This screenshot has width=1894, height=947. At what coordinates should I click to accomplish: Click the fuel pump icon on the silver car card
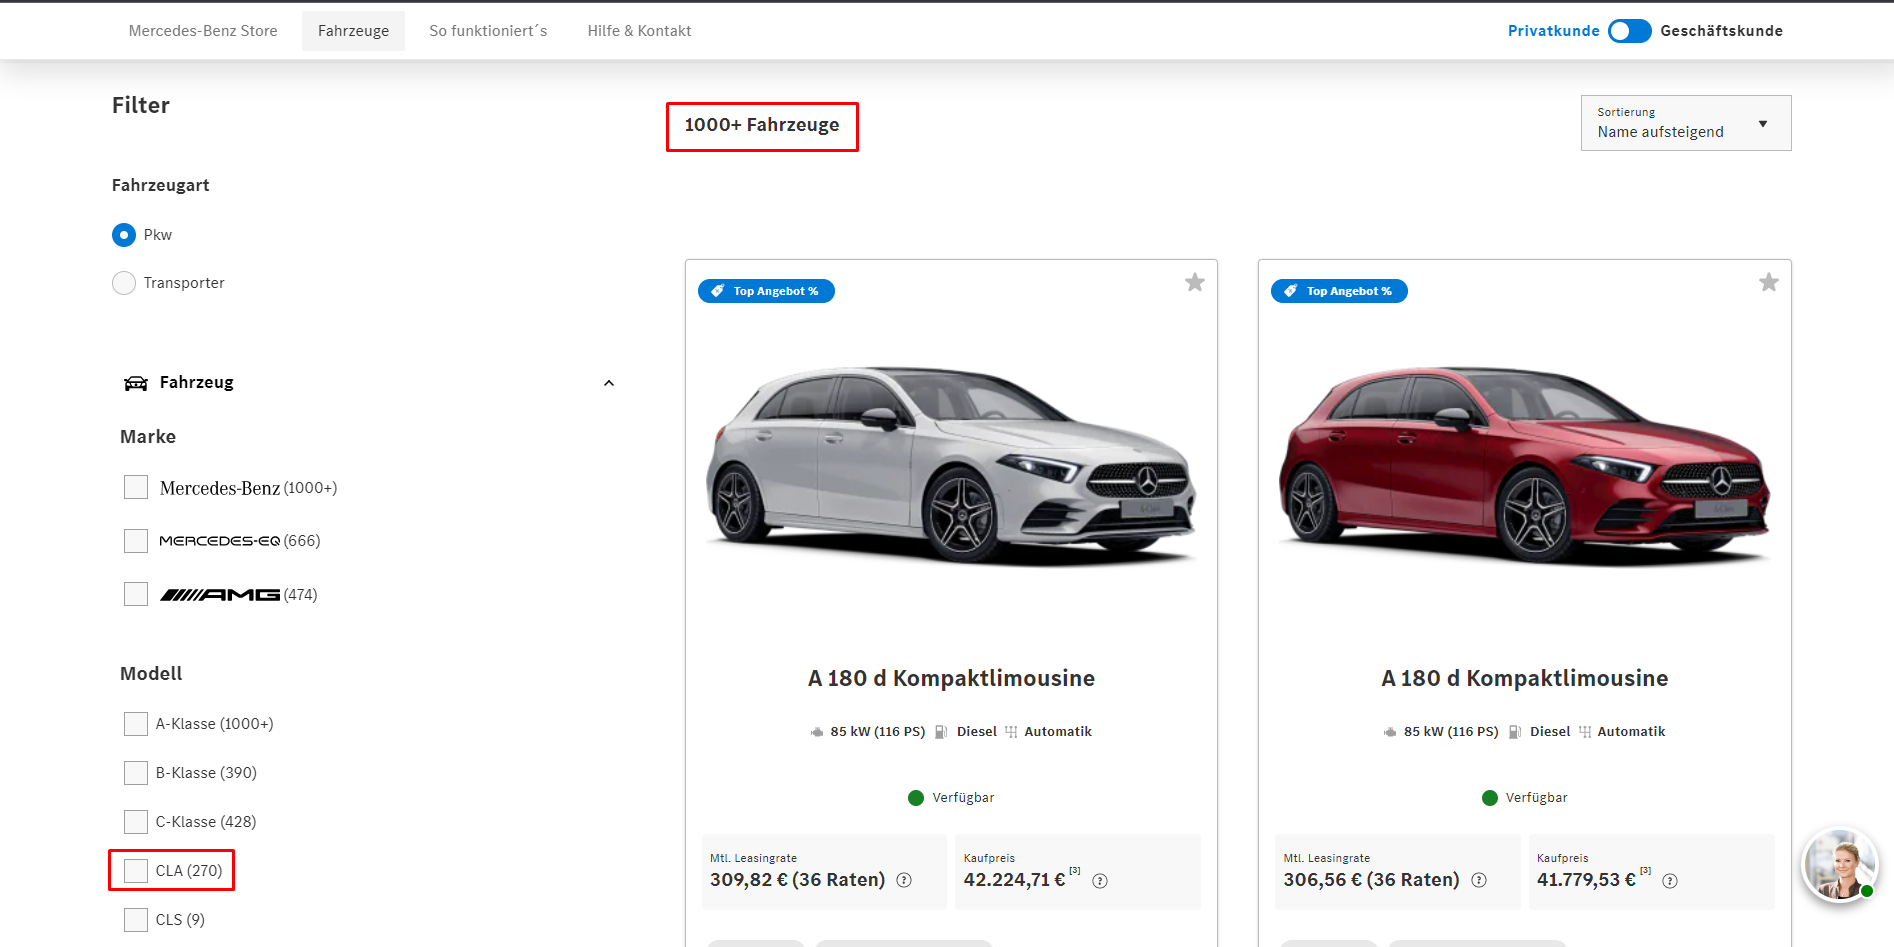click(941, 732)
